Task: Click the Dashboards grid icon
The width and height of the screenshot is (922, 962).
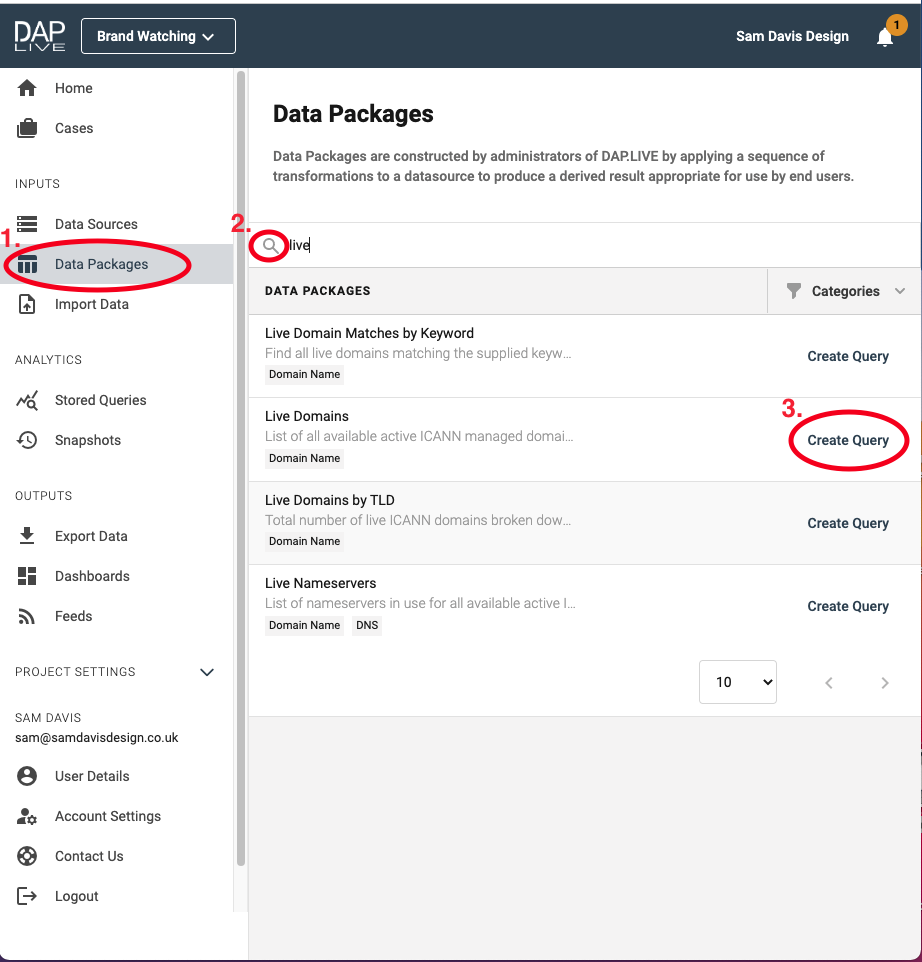Action: point(27,576)
